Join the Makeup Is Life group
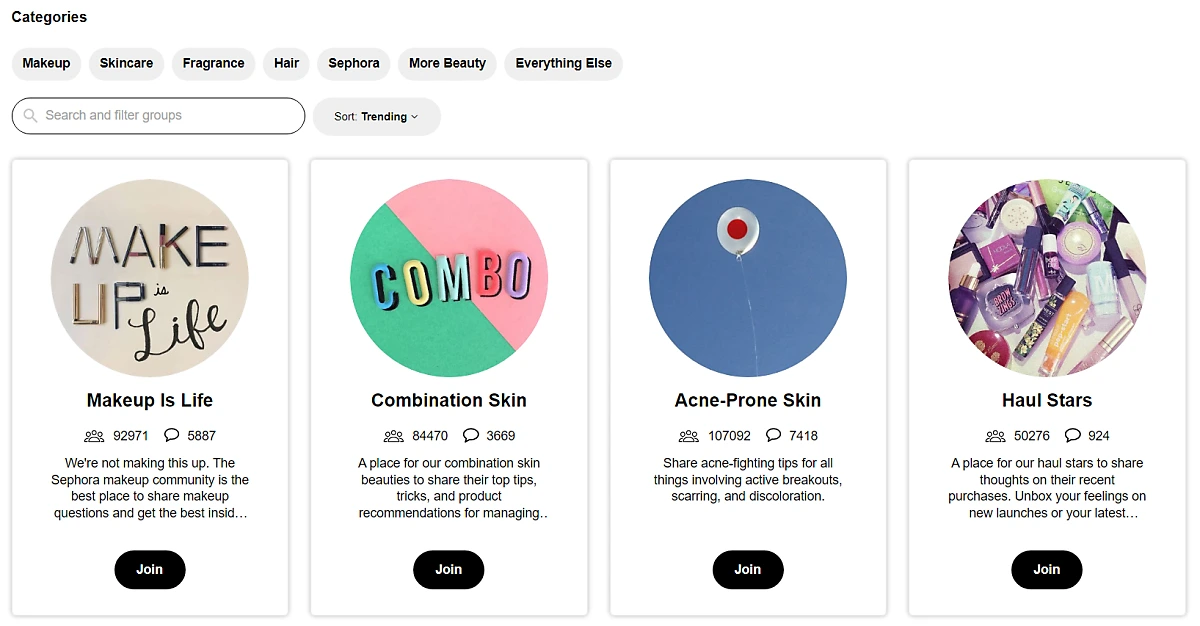The image size is (1200, 626). (x=150, y=570)
